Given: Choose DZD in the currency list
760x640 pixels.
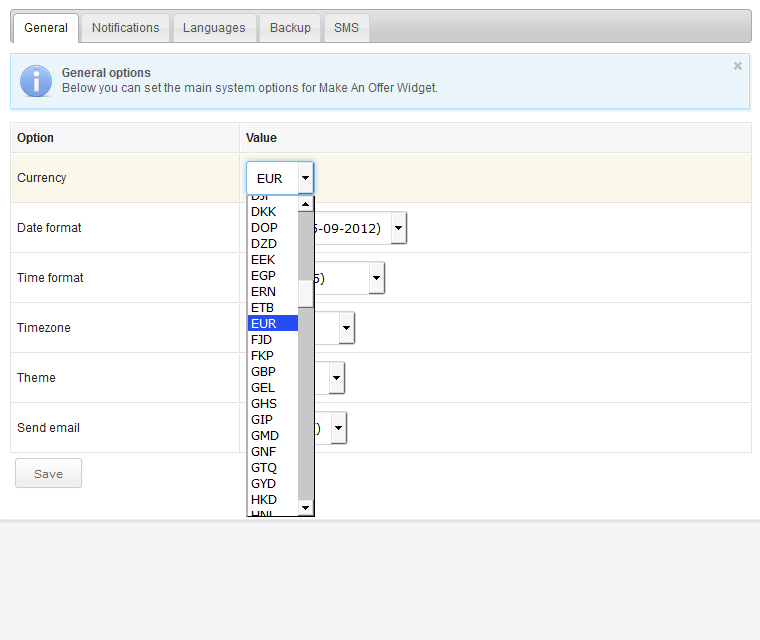Looking at the screenshot, I should click(x=272, y=244).
